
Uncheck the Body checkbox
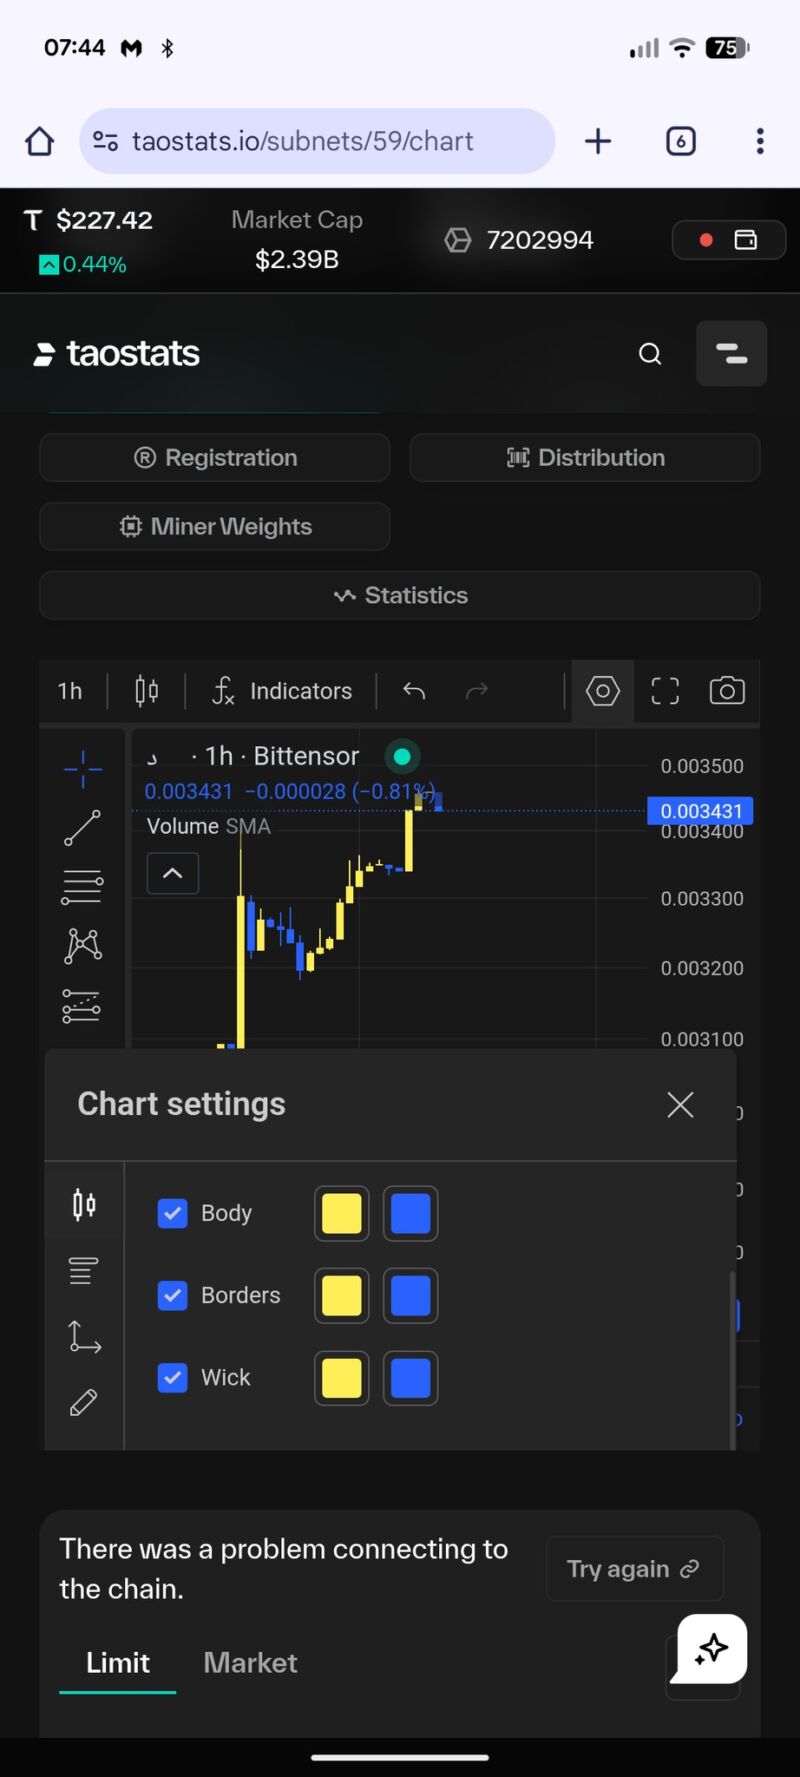point(173,1213)
